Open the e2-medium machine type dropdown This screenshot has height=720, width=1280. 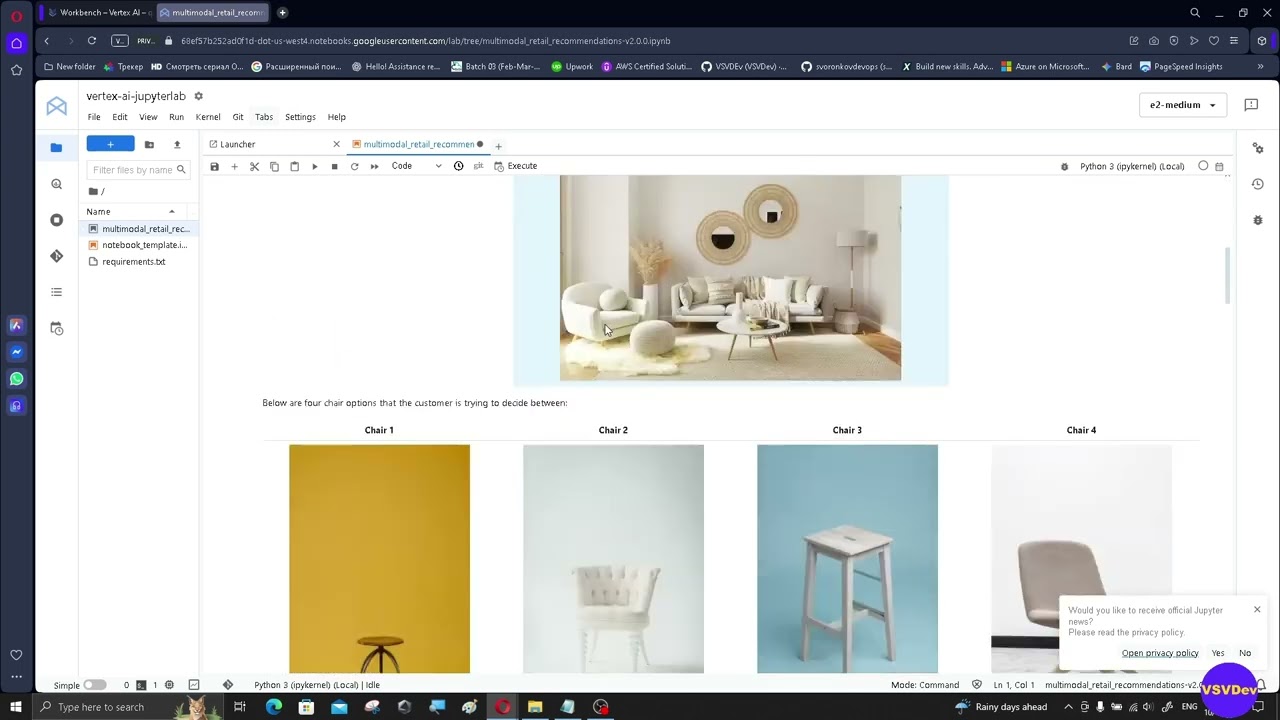point(1183,105)
